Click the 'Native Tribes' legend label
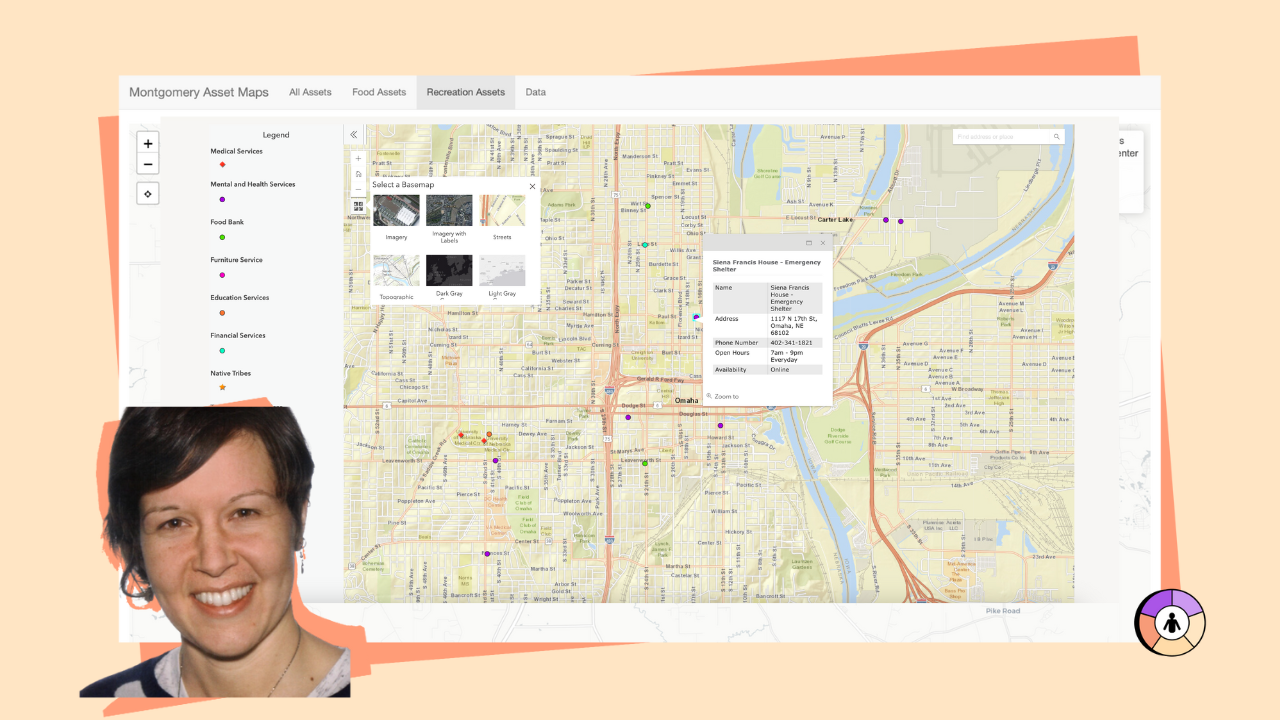 (x=230, y=373)
